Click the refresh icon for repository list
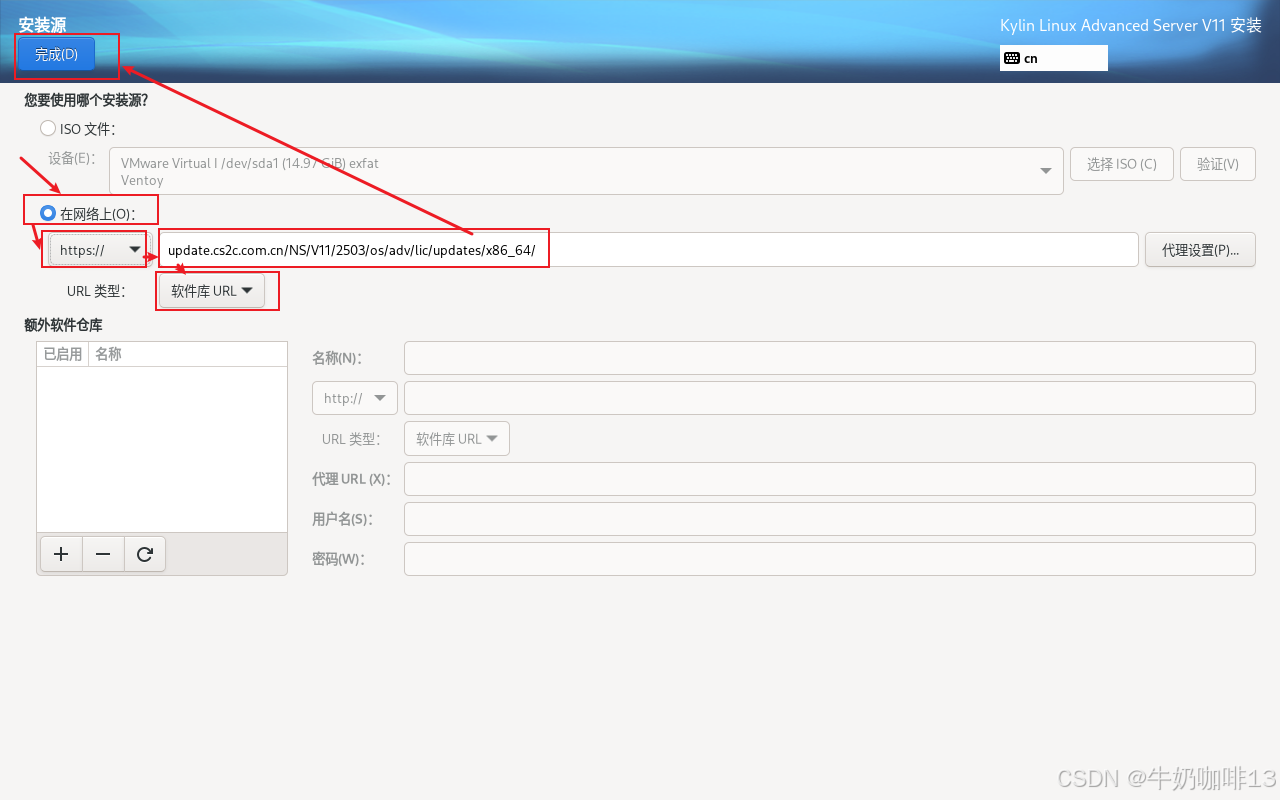1280x800 pixels. click(145, 554)
